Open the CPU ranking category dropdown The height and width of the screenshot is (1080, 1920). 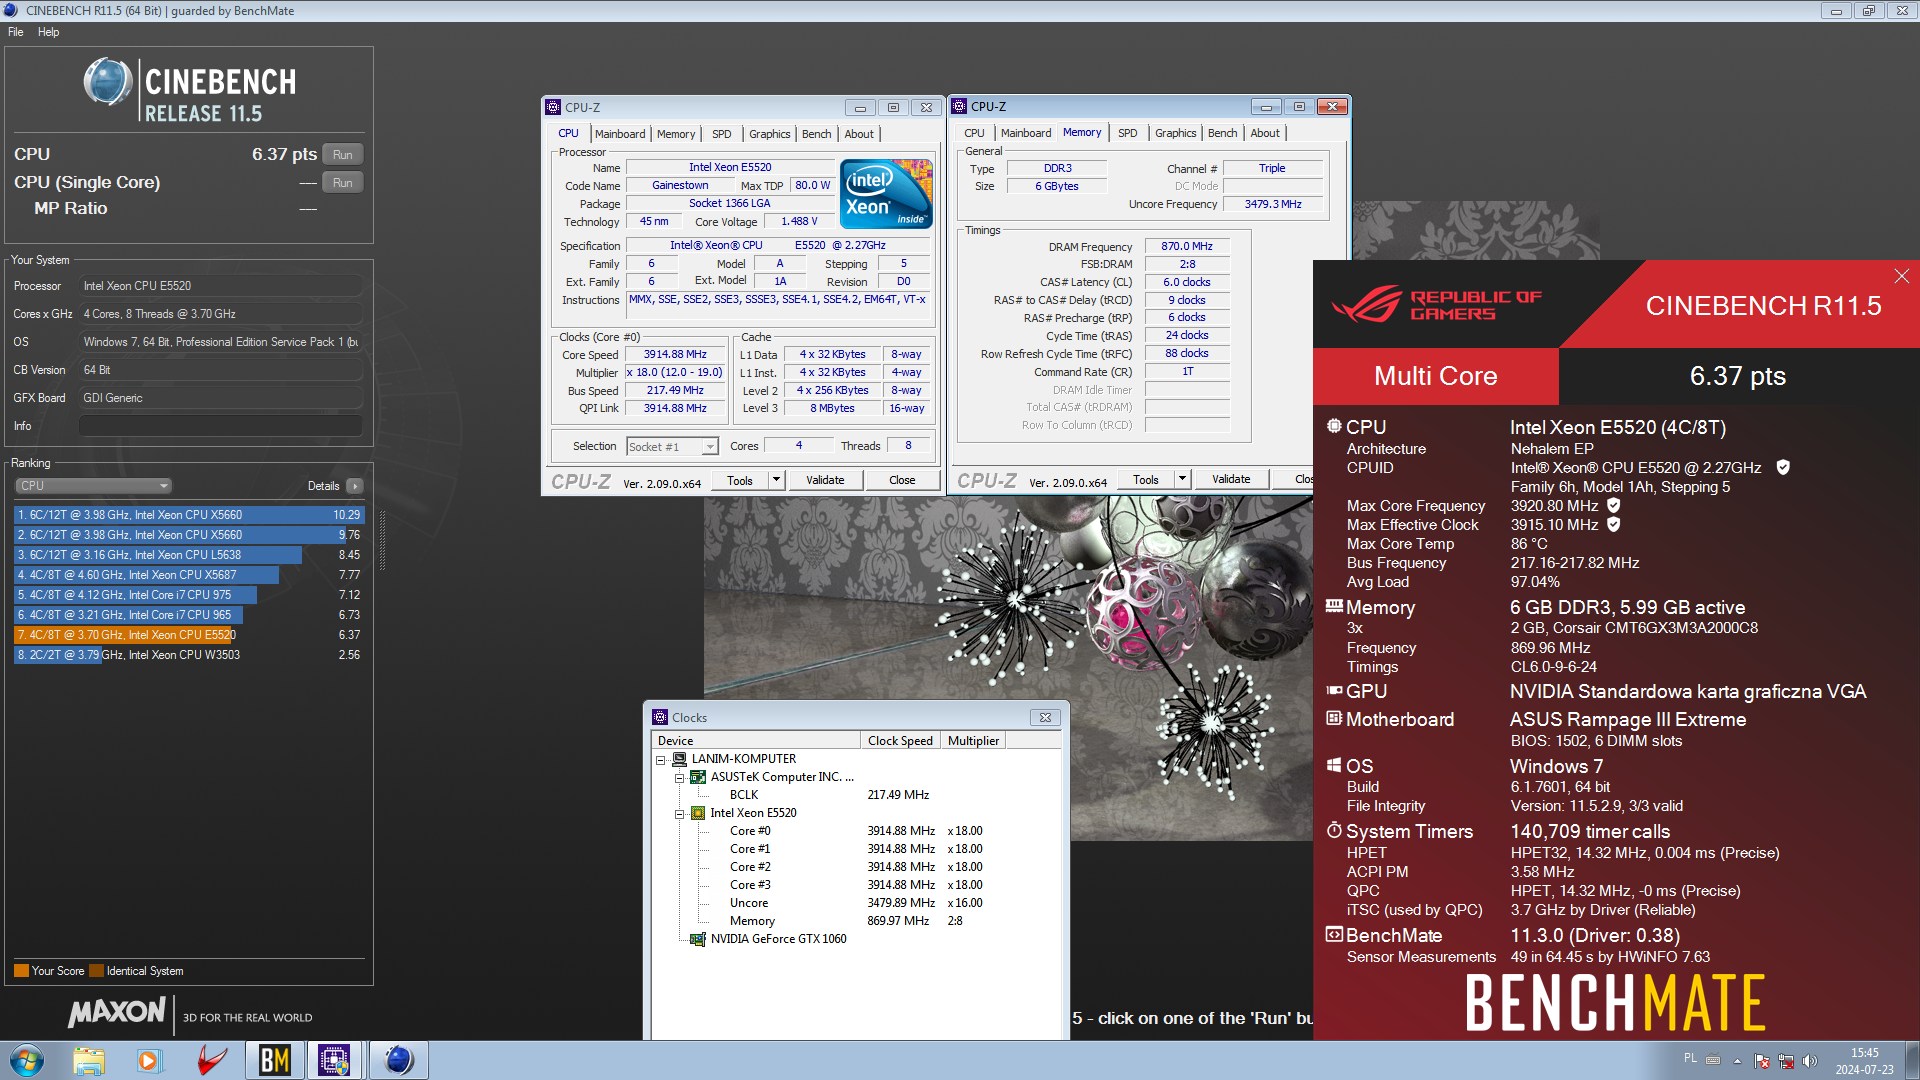(93, 486)
